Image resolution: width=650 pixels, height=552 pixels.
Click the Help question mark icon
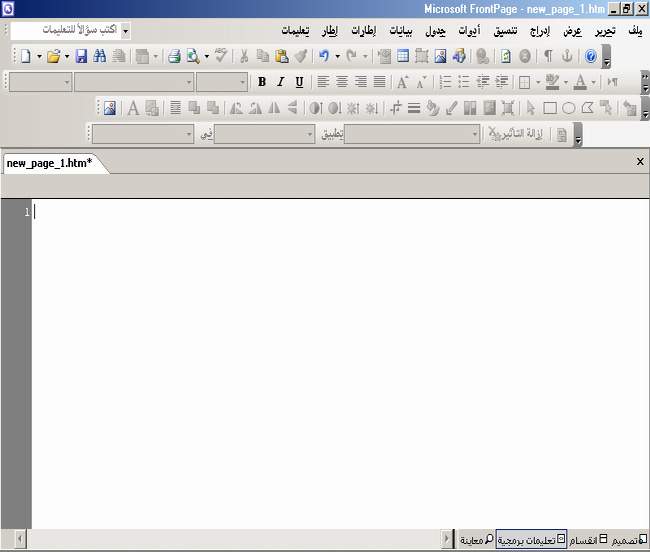[x=590, y=57]
